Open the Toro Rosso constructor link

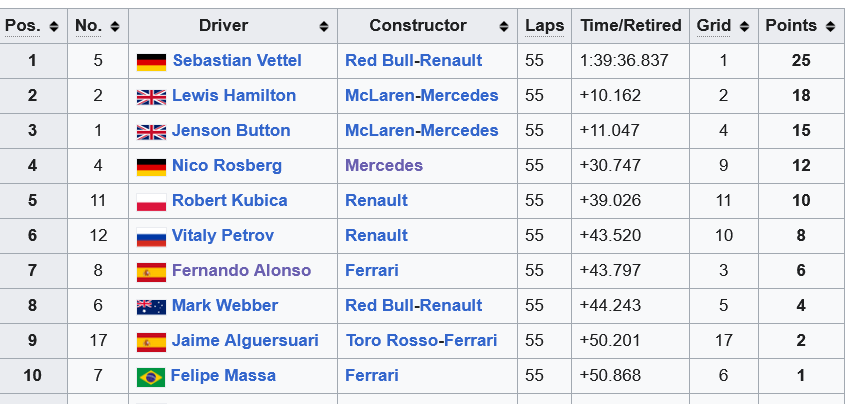click(392, 340)
